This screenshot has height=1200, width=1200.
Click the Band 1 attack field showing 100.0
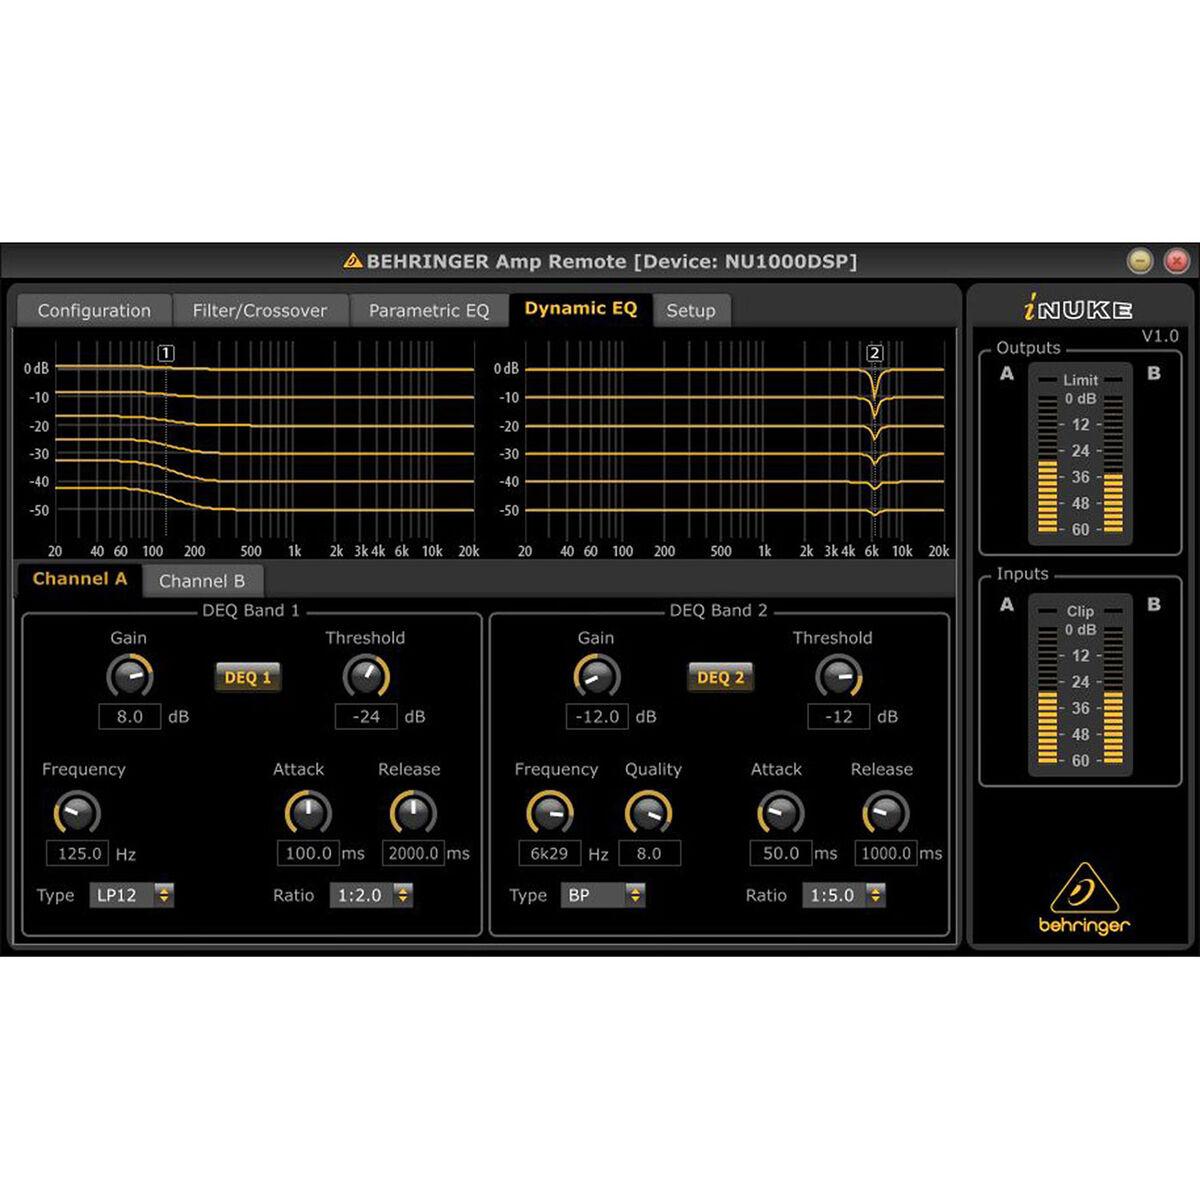point(308,853)
